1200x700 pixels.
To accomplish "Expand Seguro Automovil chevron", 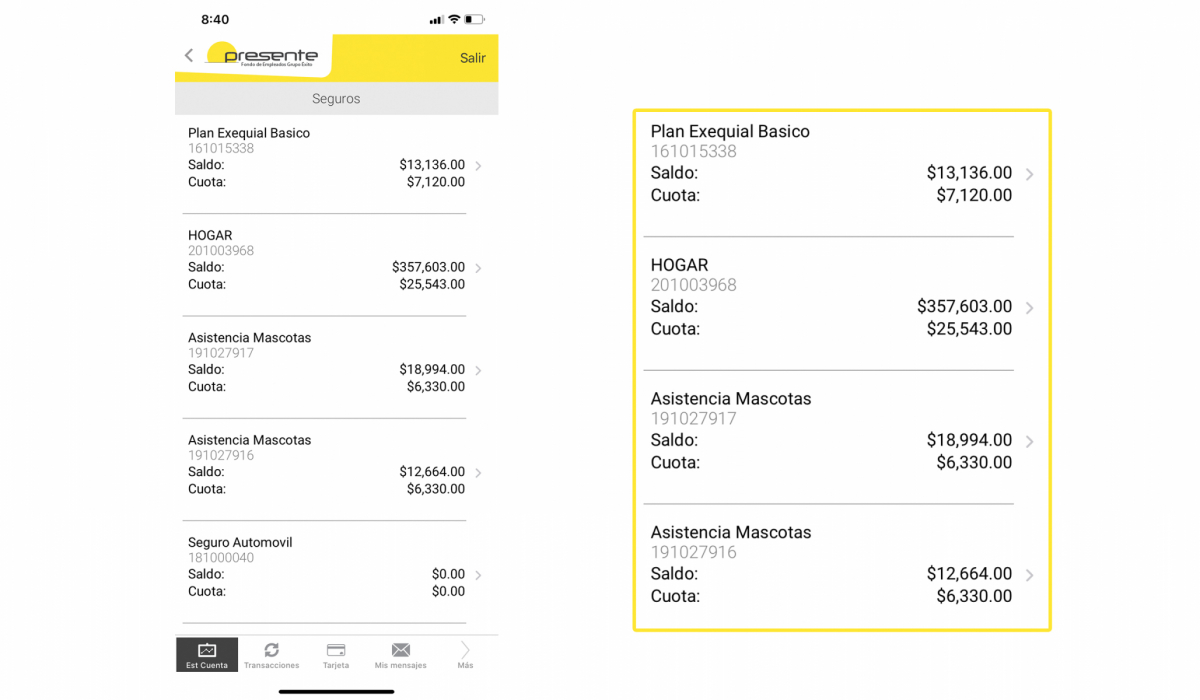I will [479, 575].
